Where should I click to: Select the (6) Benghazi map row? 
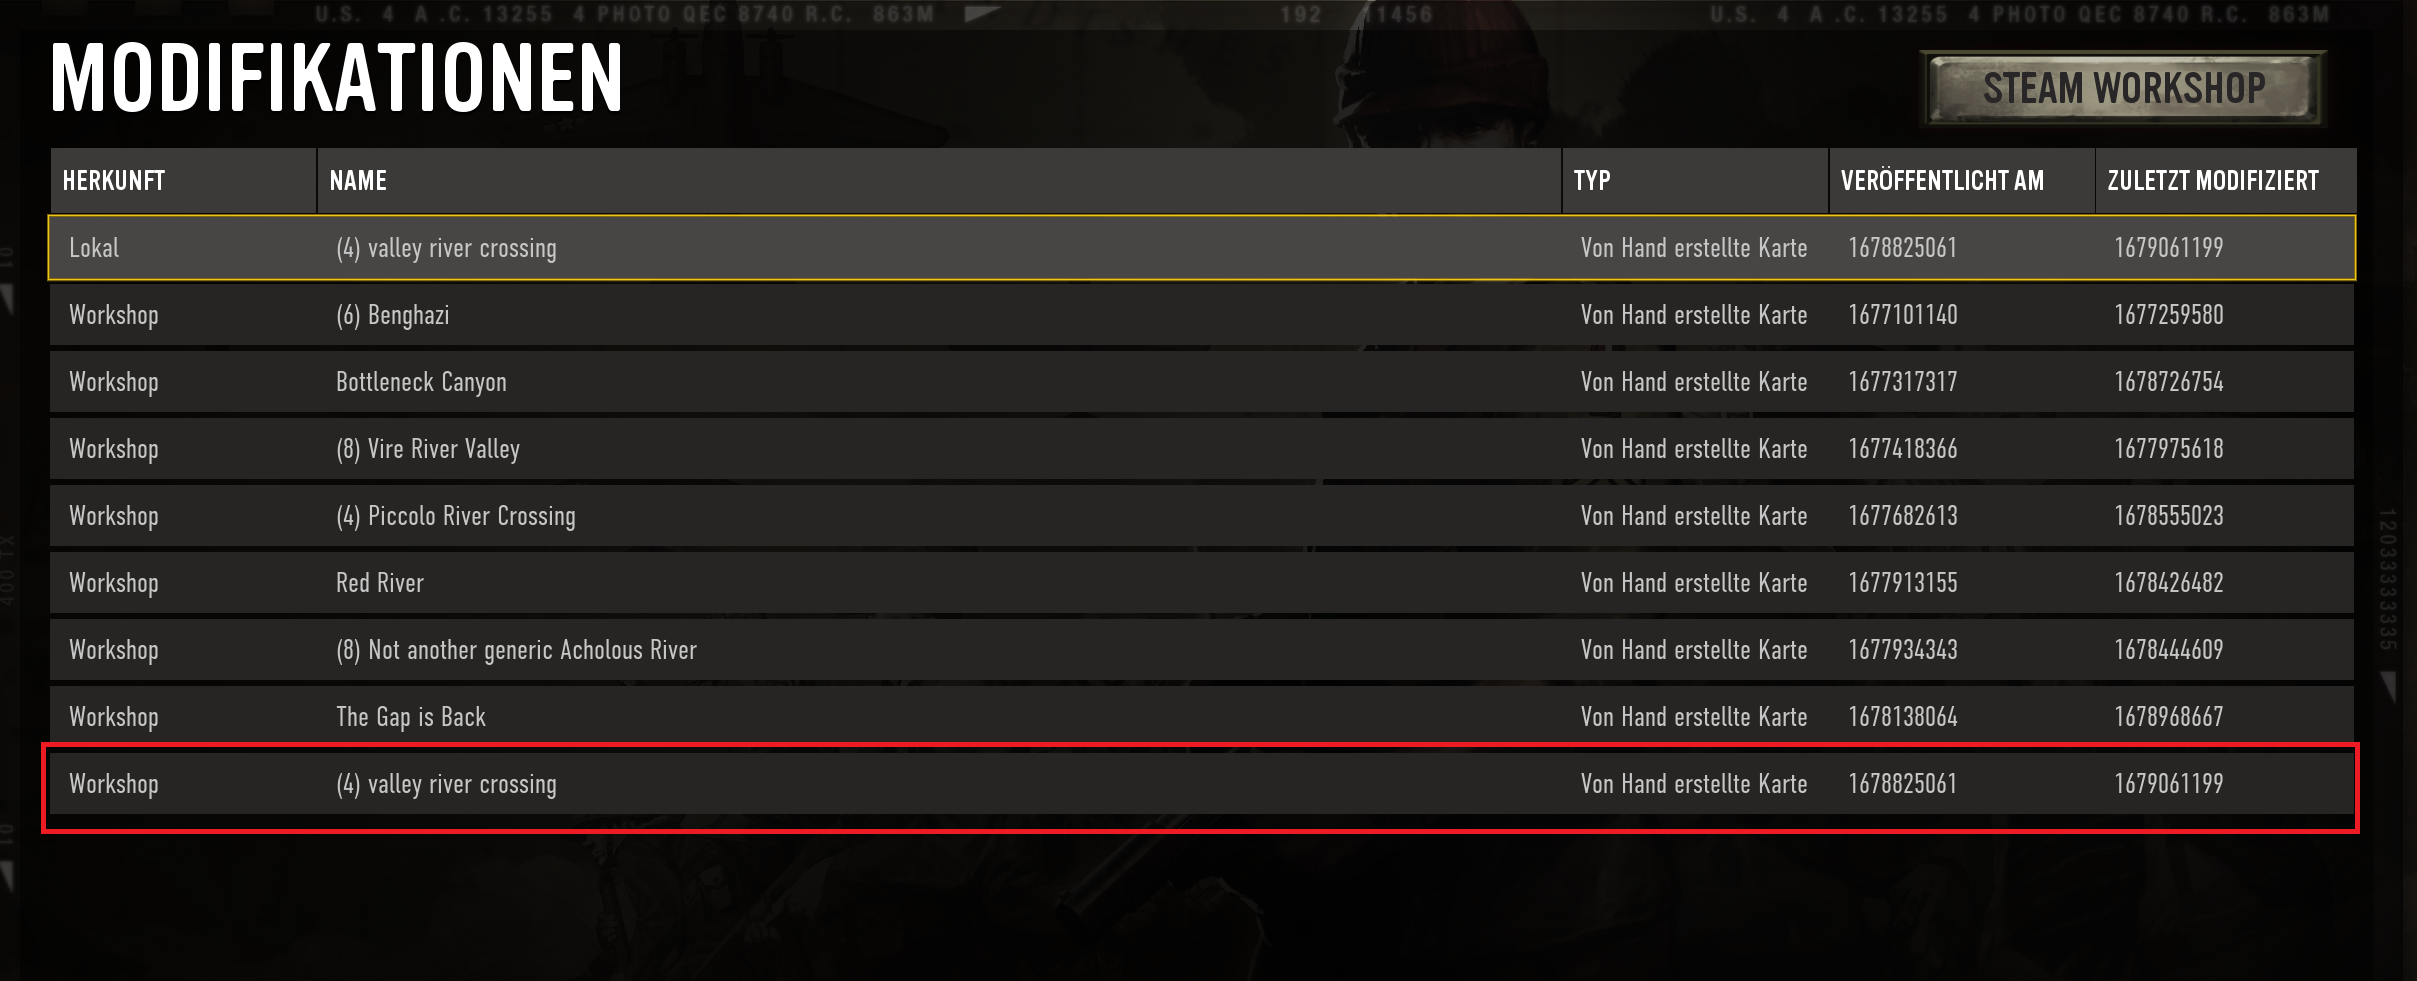(x=1202, y=315)
